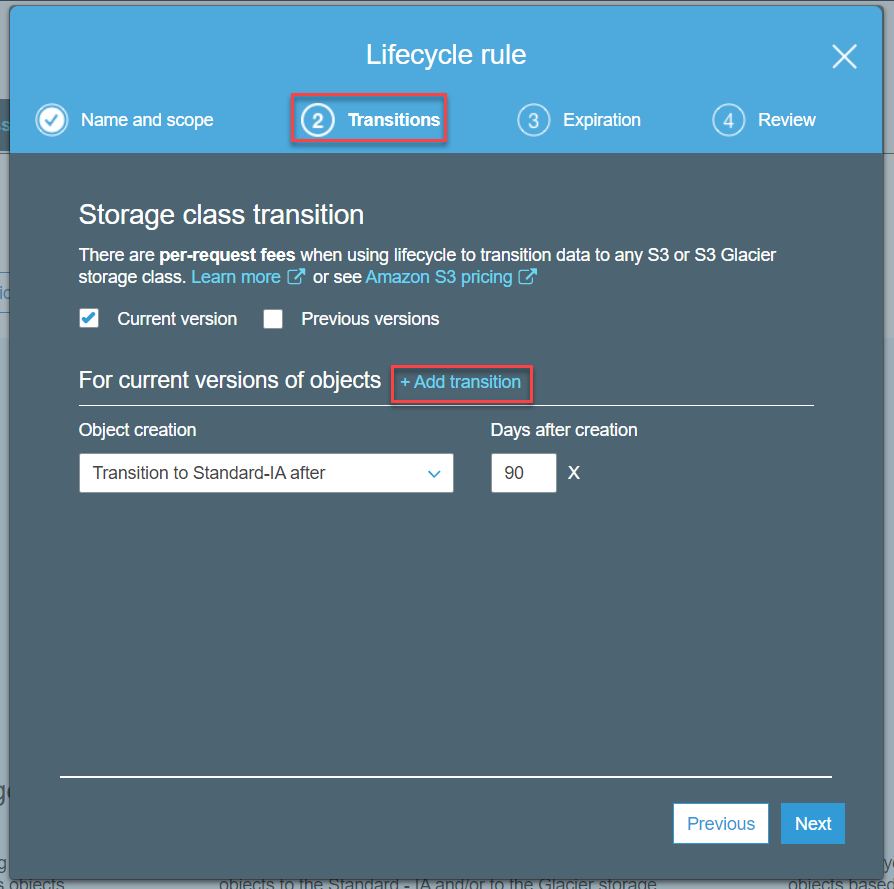Click external link icon beside Amazon S3 pricing

click(x=527, y=277)
